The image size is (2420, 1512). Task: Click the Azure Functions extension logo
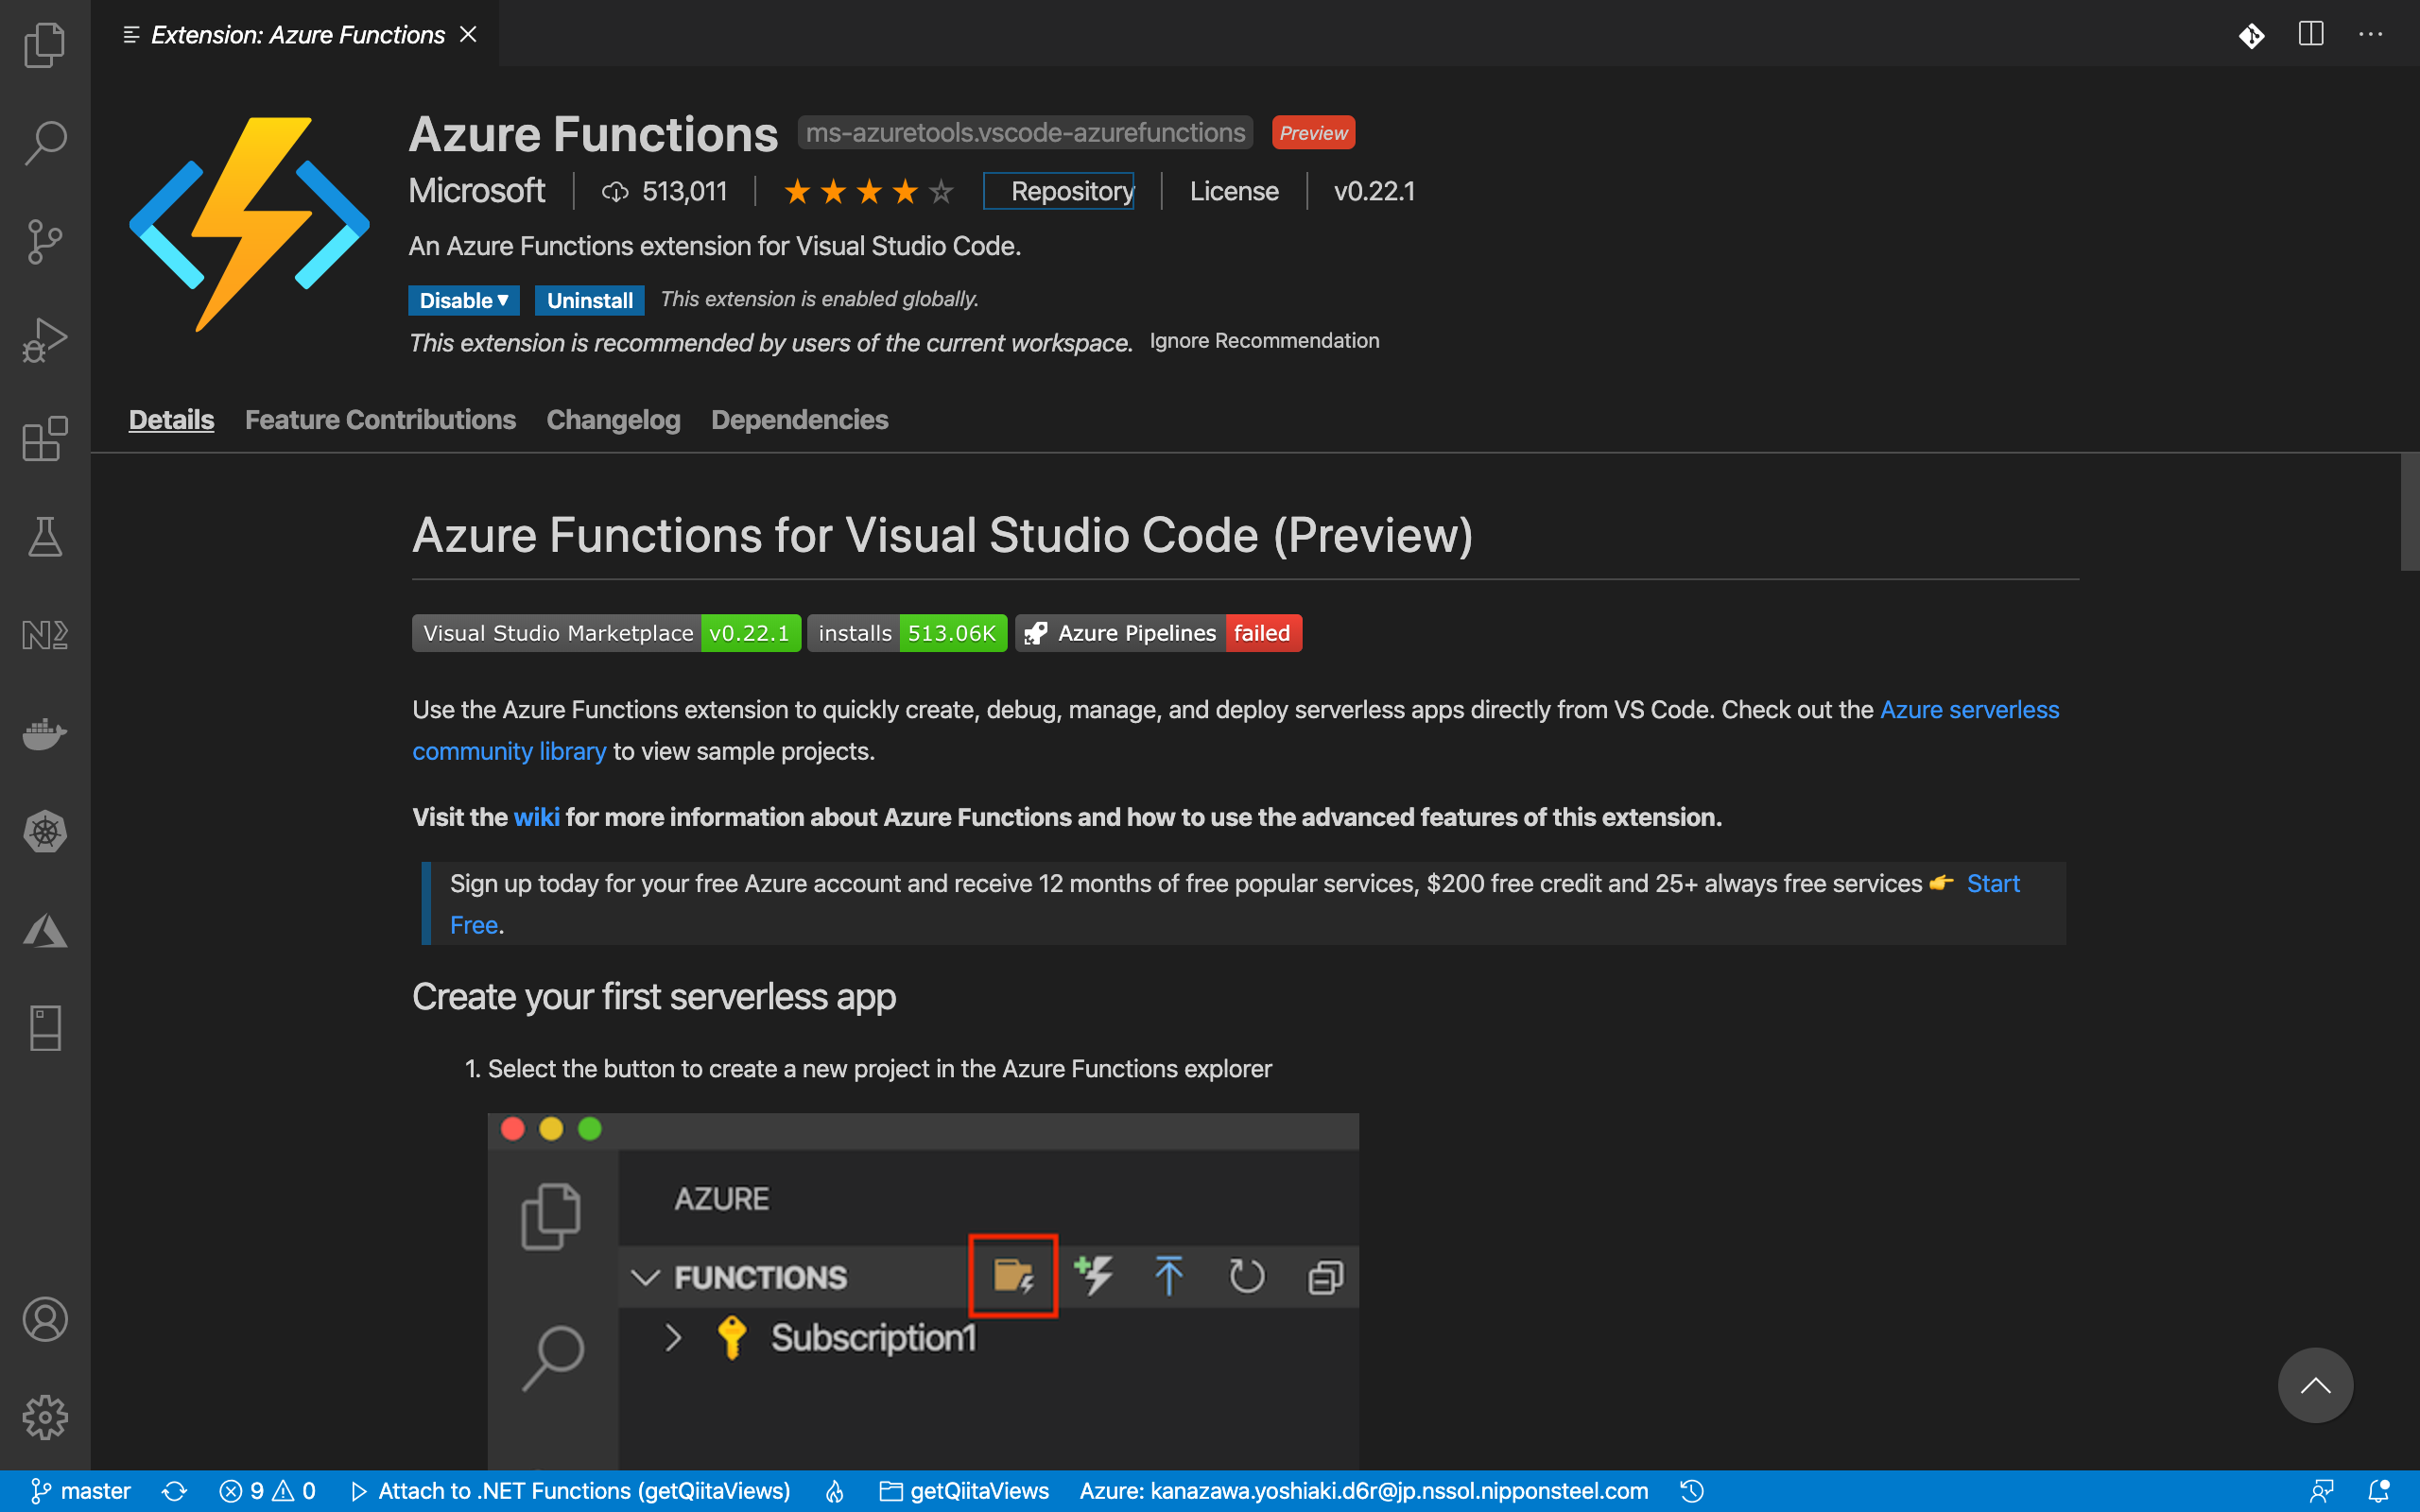click(249, 224)
